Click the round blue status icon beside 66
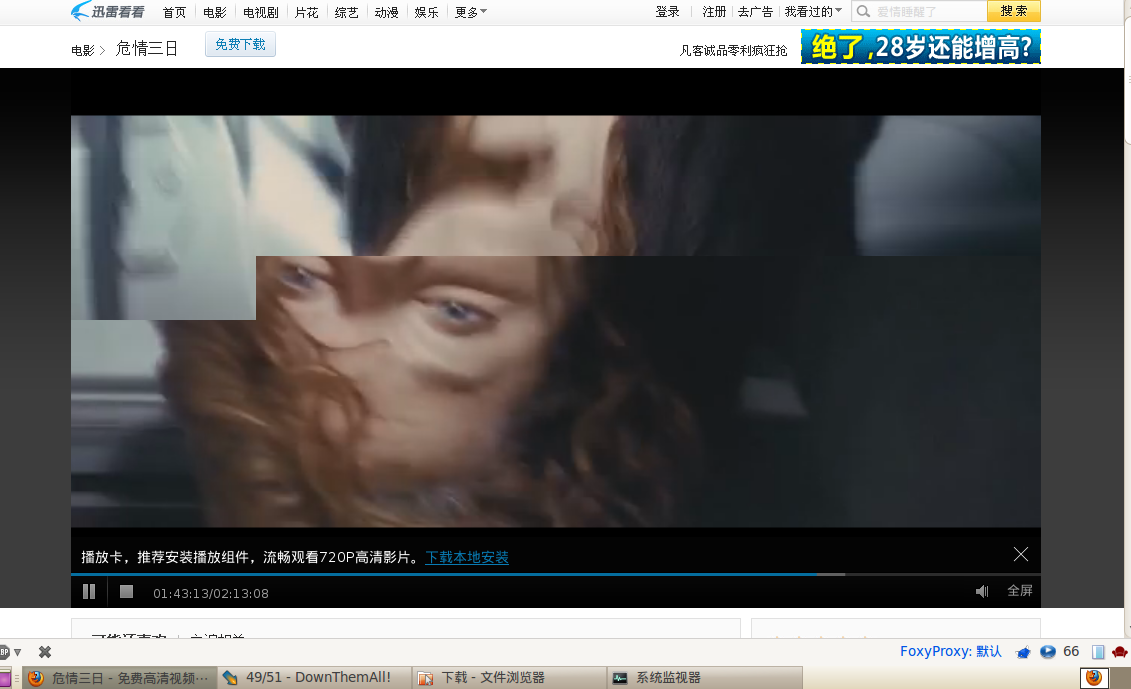Screen dimensions: 1131x689 (x=1047, y=652)
